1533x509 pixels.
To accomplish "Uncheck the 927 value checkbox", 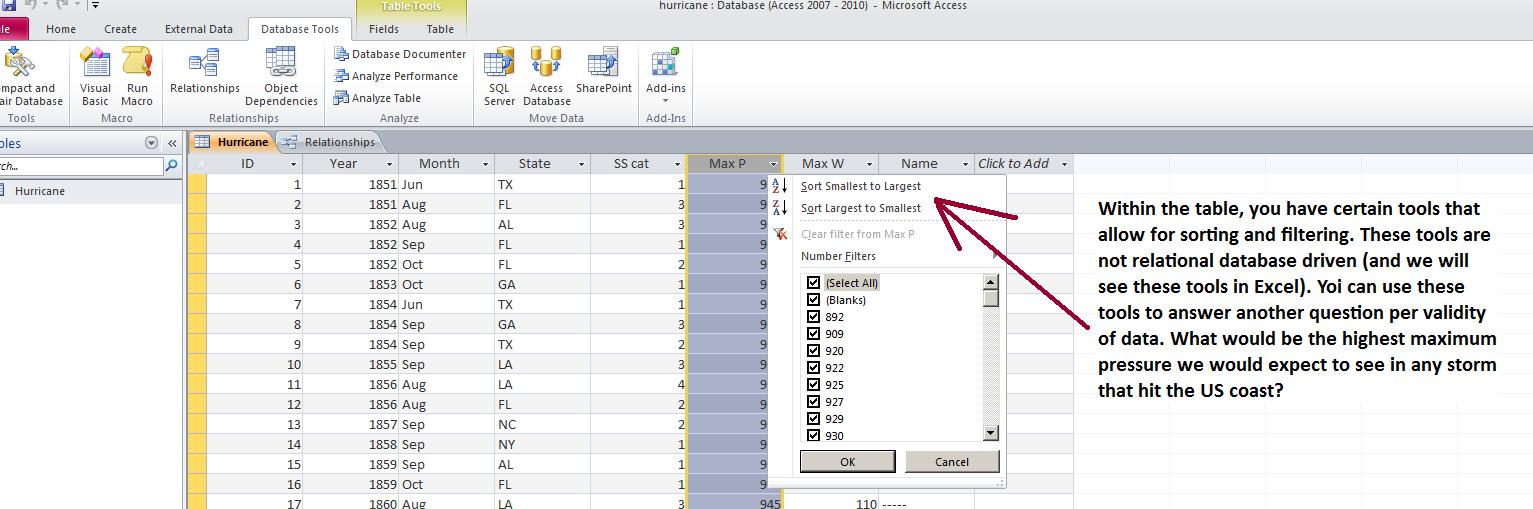I will click(x=813, y=402).
